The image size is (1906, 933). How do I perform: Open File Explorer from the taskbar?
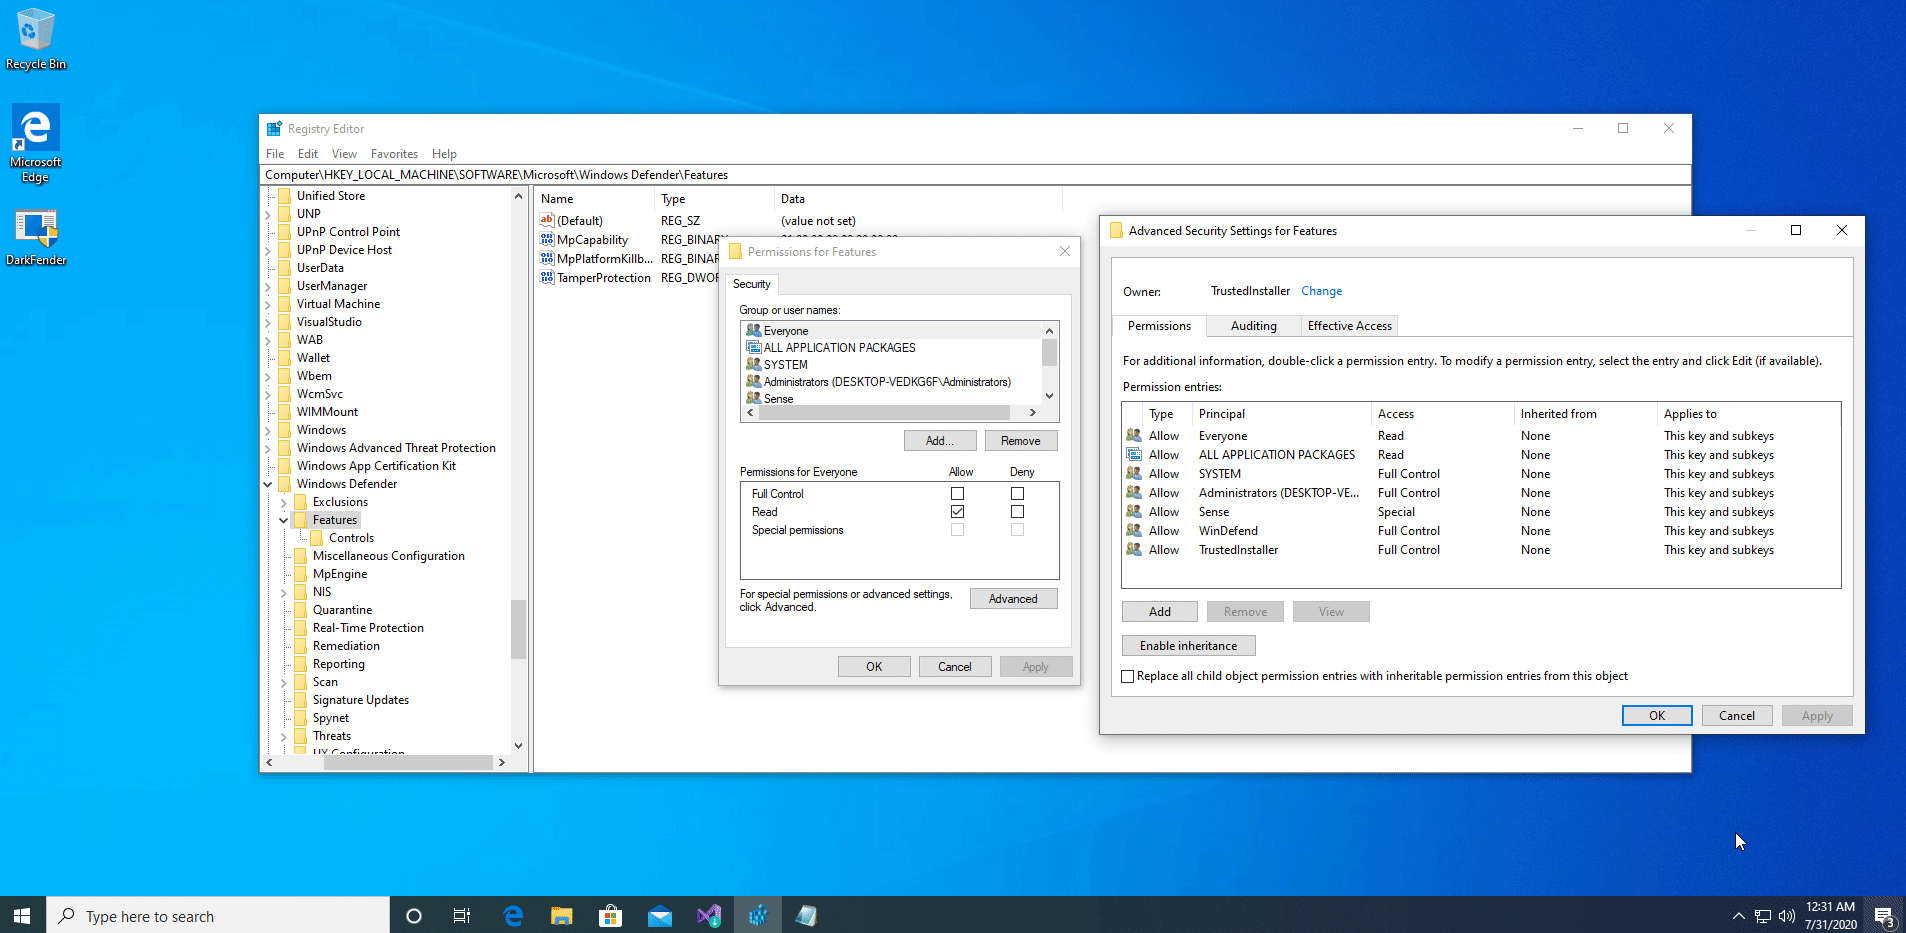coord(562,915)
